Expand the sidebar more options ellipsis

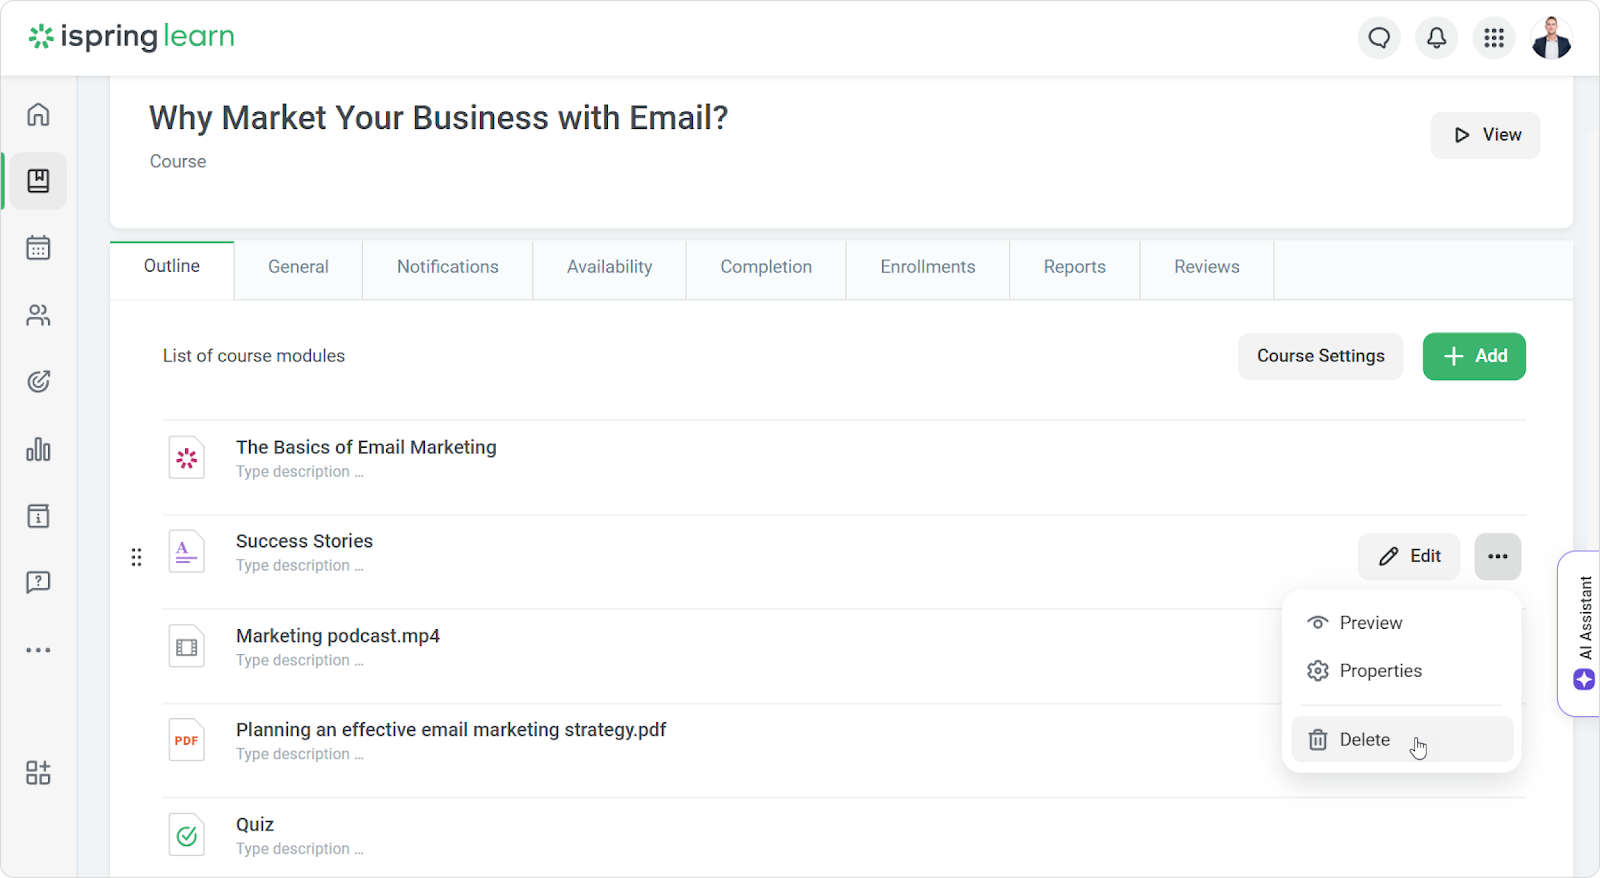pos(38,650)
